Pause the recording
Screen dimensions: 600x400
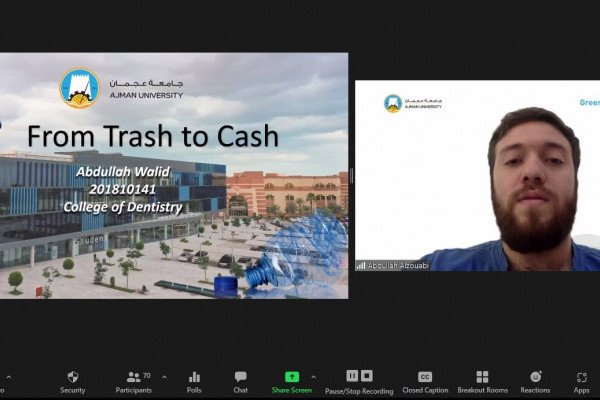352,376
